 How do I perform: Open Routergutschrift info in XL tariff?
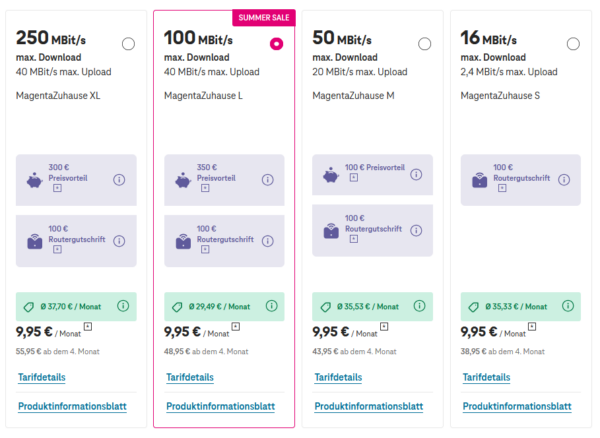(119, 241)
